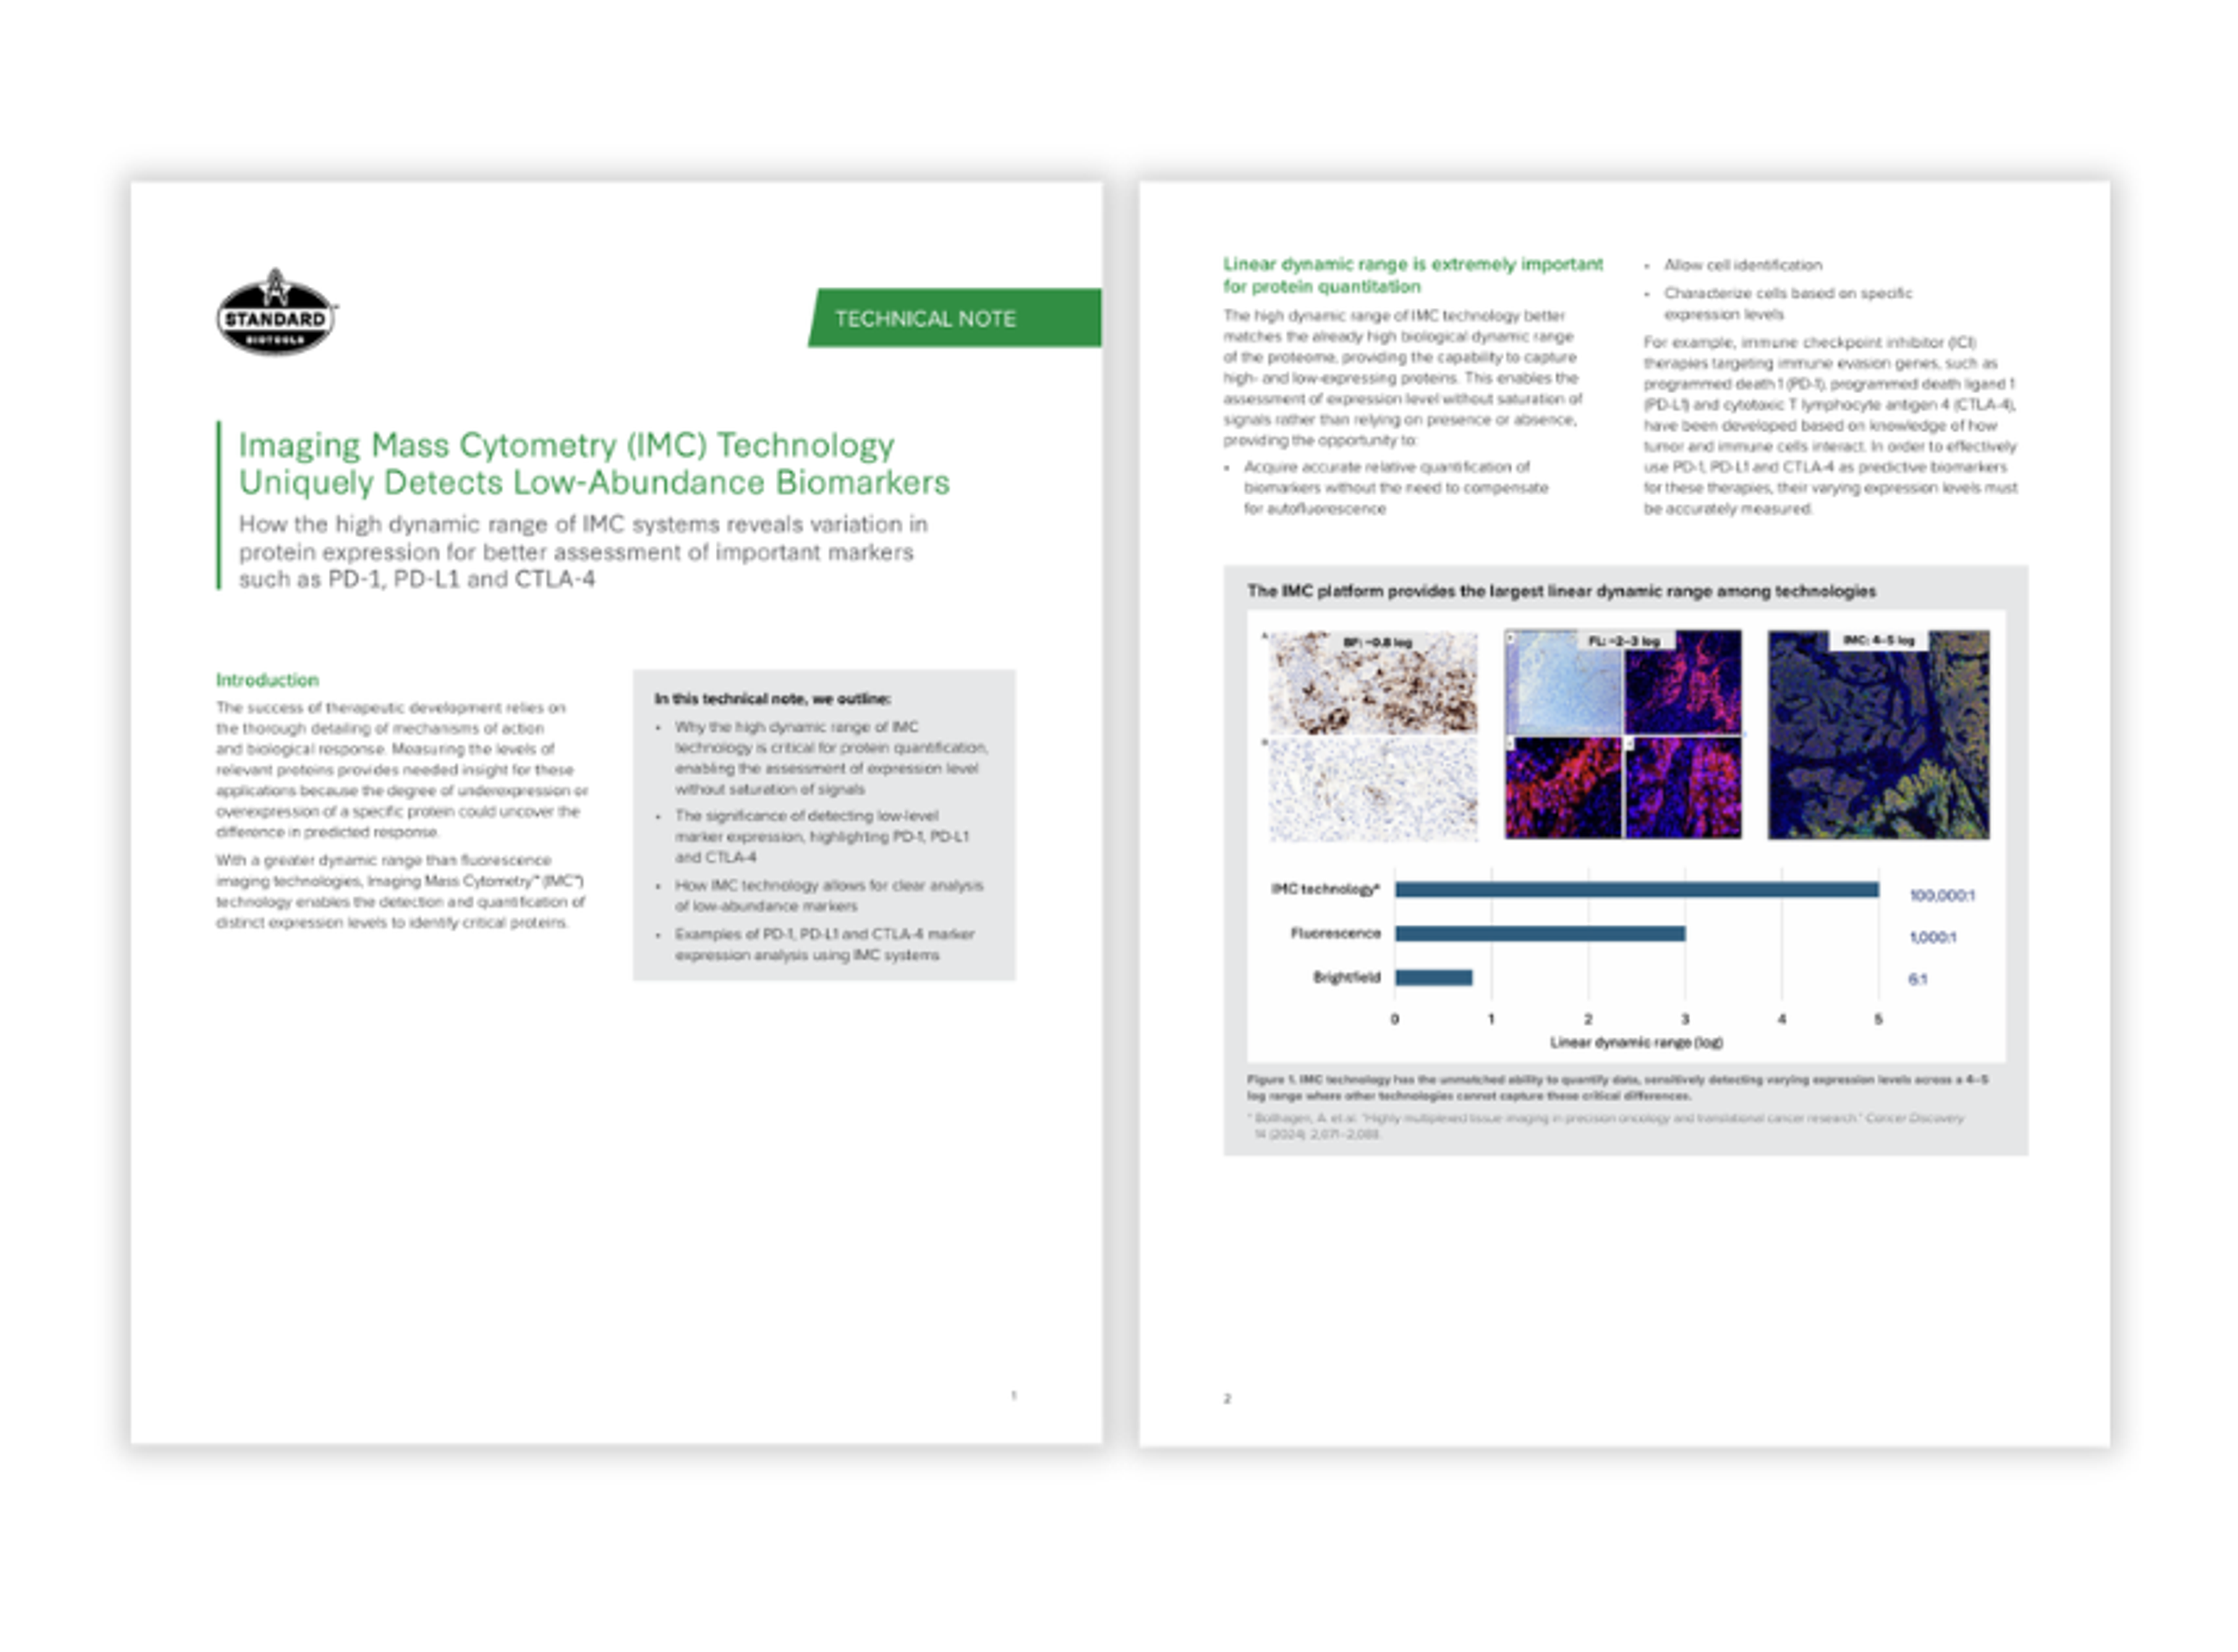Click the paragraph beginning 'The high dynamic range of IMC technology better'

[1403, 378]
